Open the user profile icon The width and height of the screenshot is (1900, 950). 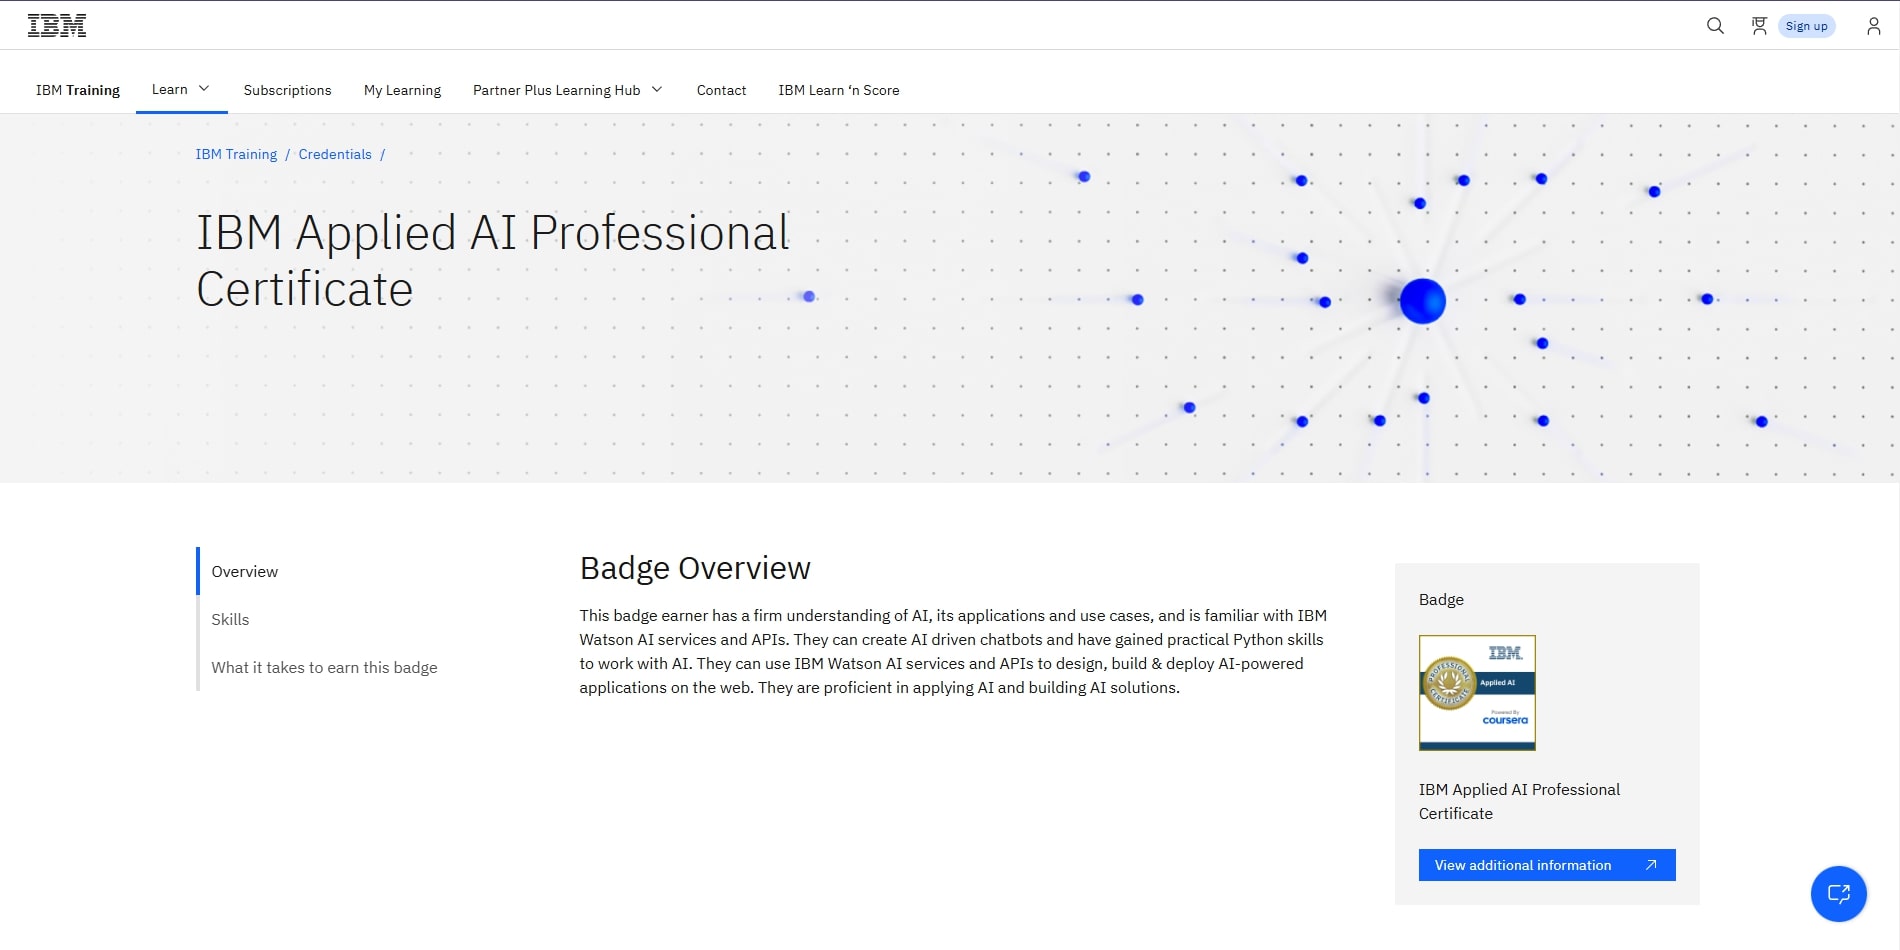point(1873,26)
